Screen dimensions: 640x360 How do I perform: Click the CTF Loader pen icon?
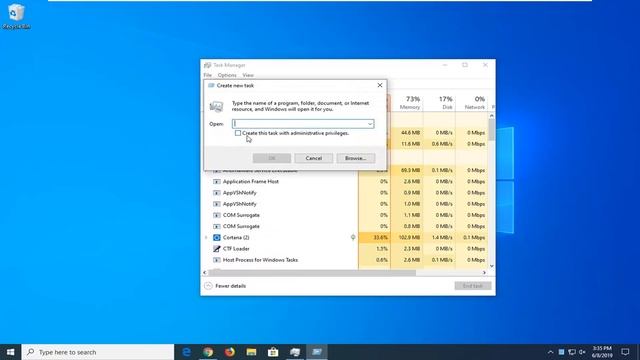pyautogui.click(x=217, y=249)
